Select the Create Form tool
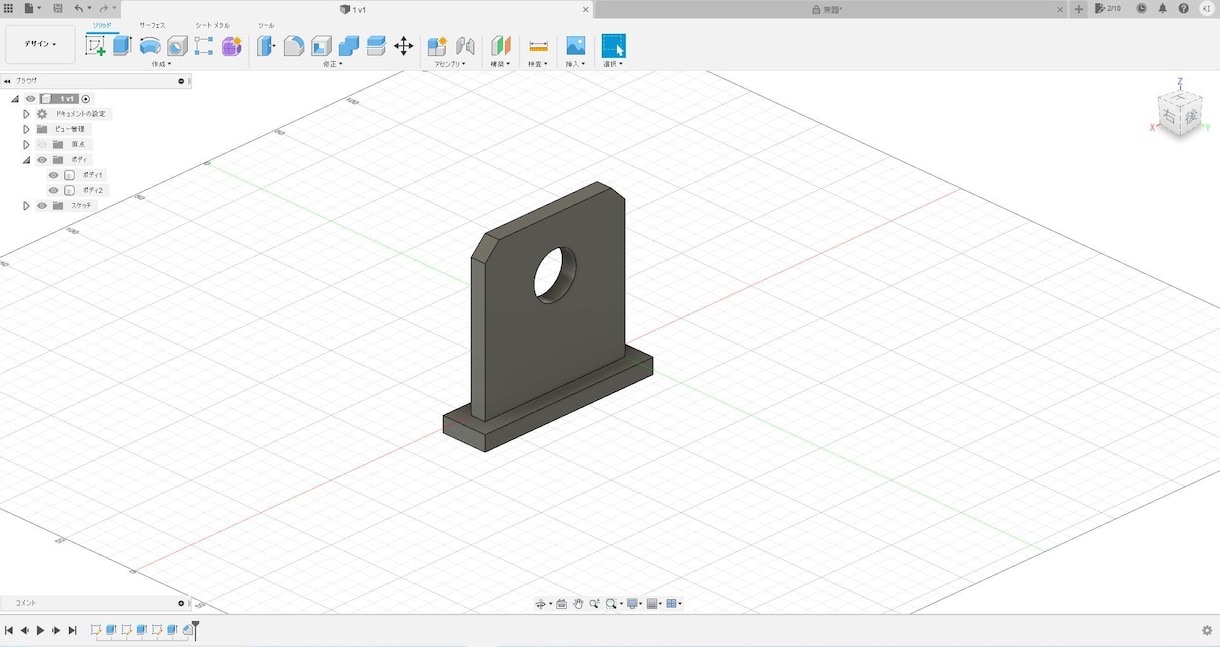1220x647 pixels. click(x=232, y=46)
